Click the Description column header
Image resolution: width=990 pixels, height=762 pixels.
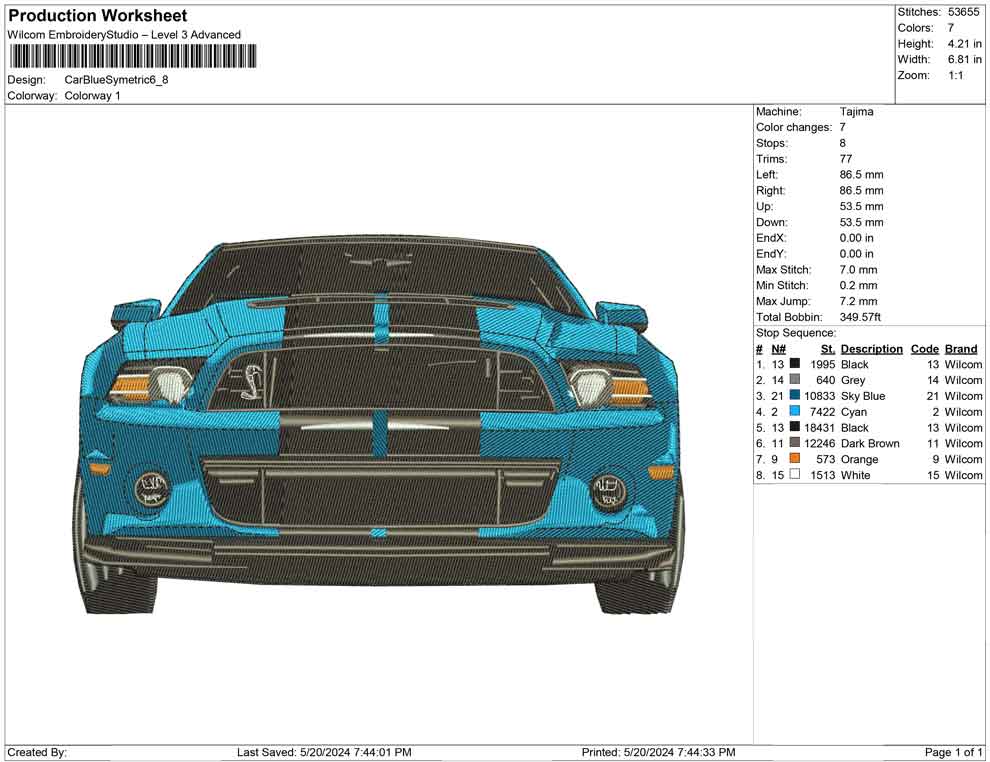[x=871, y=348]
